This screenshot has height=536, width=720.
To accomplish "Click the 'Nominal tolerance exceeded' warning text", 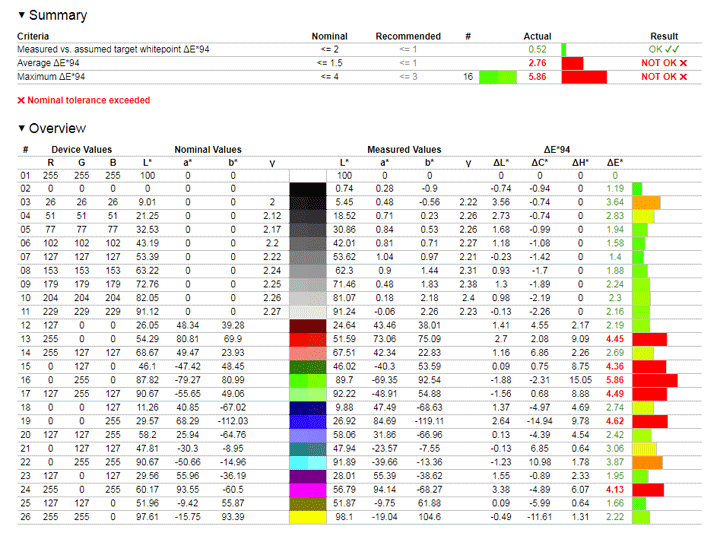I will pos(89,100).
